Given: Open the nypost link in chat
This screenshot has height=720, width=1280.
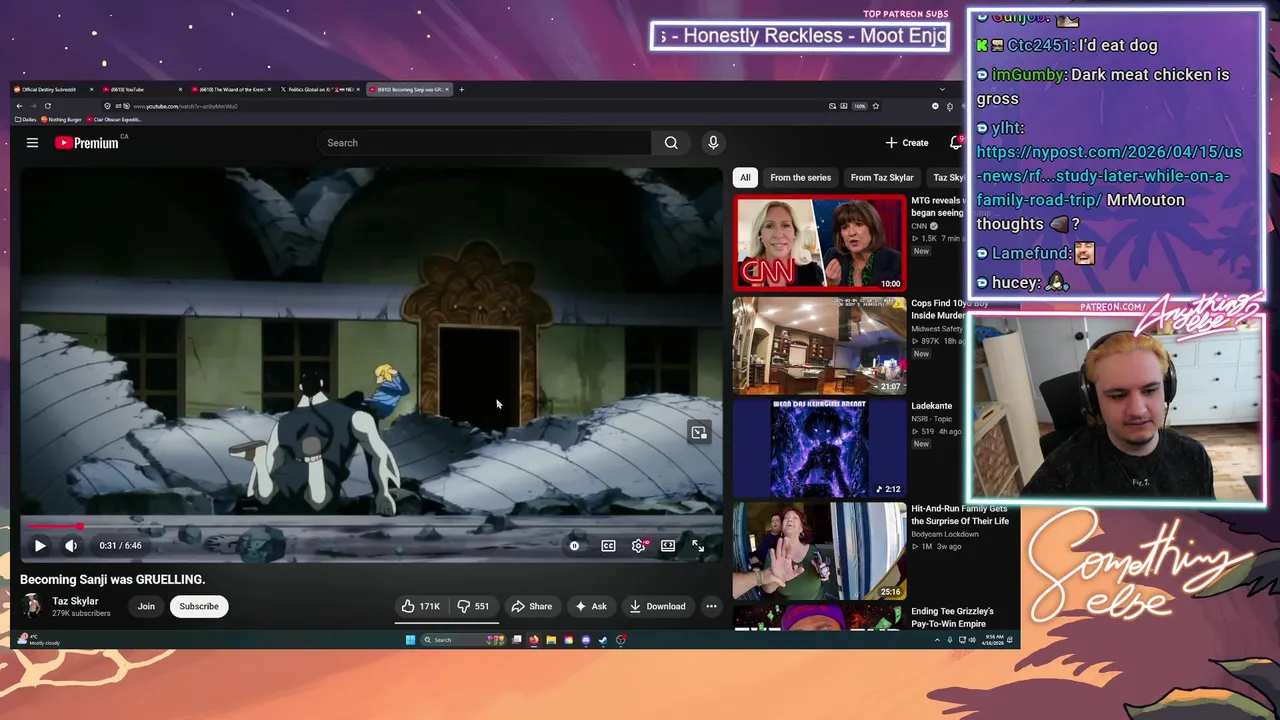Looking at the screenshot, I should pos(1109,176).
